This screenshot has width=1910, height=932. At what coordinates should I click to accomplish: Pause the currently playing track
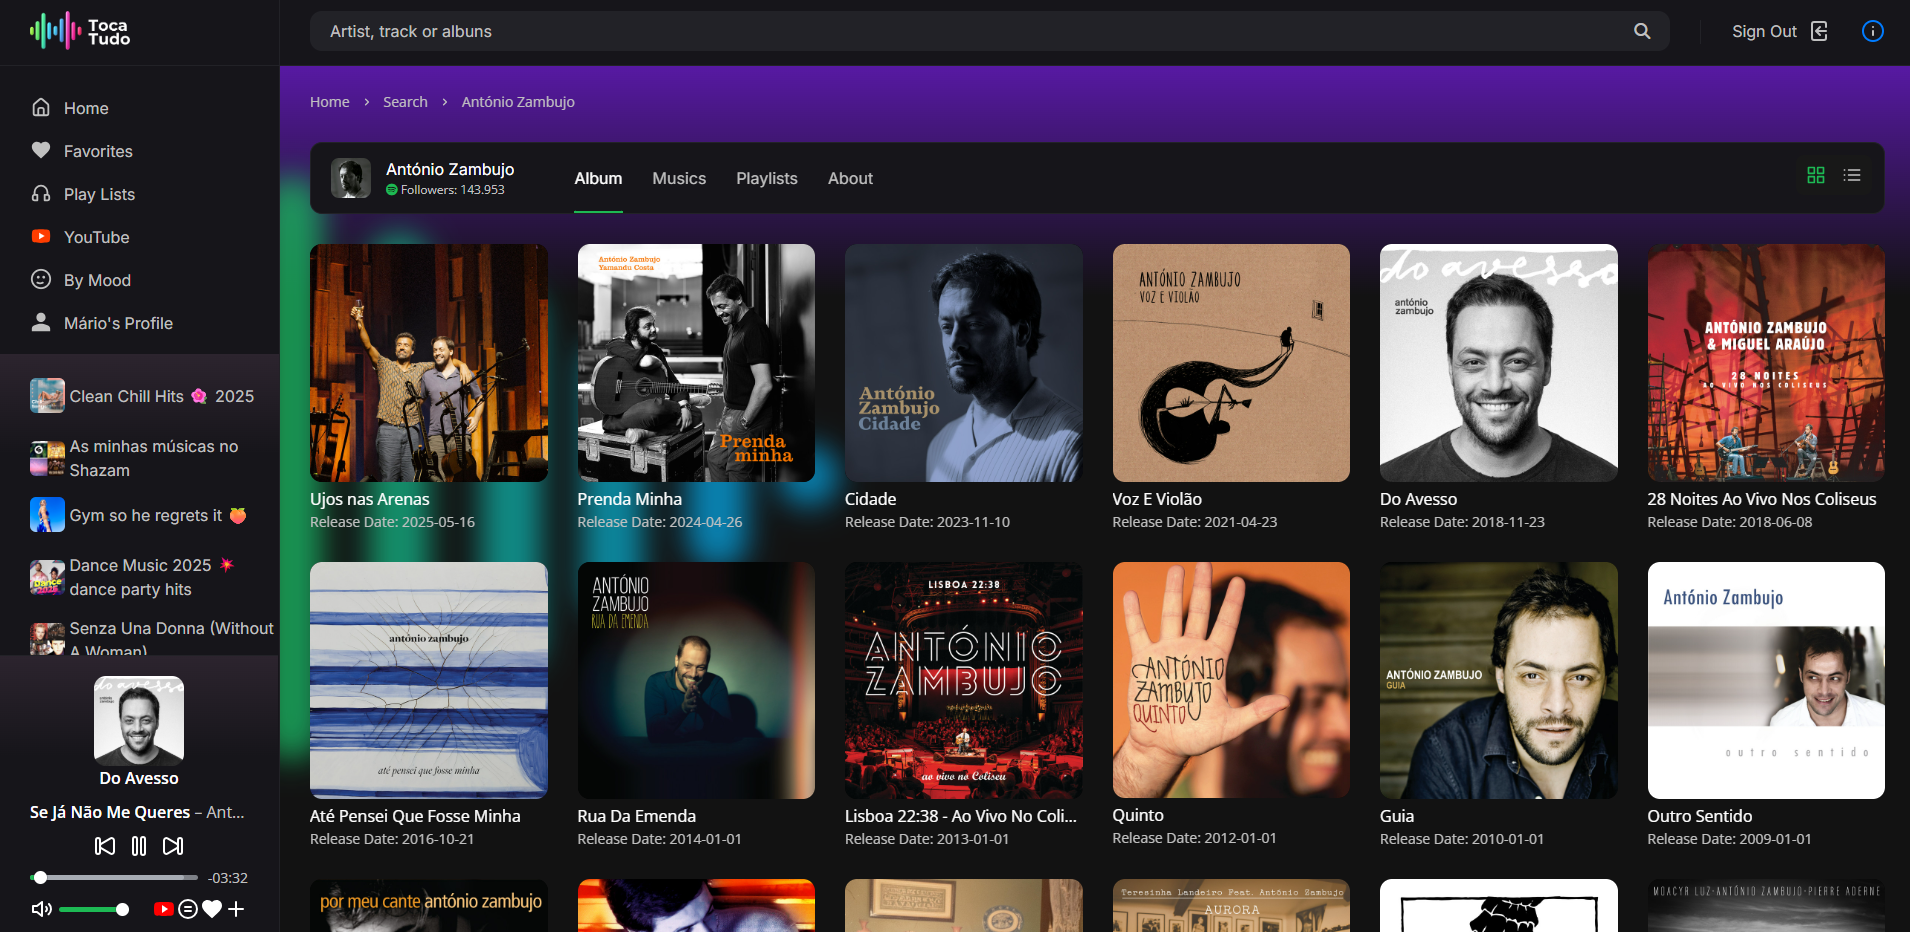139,846
